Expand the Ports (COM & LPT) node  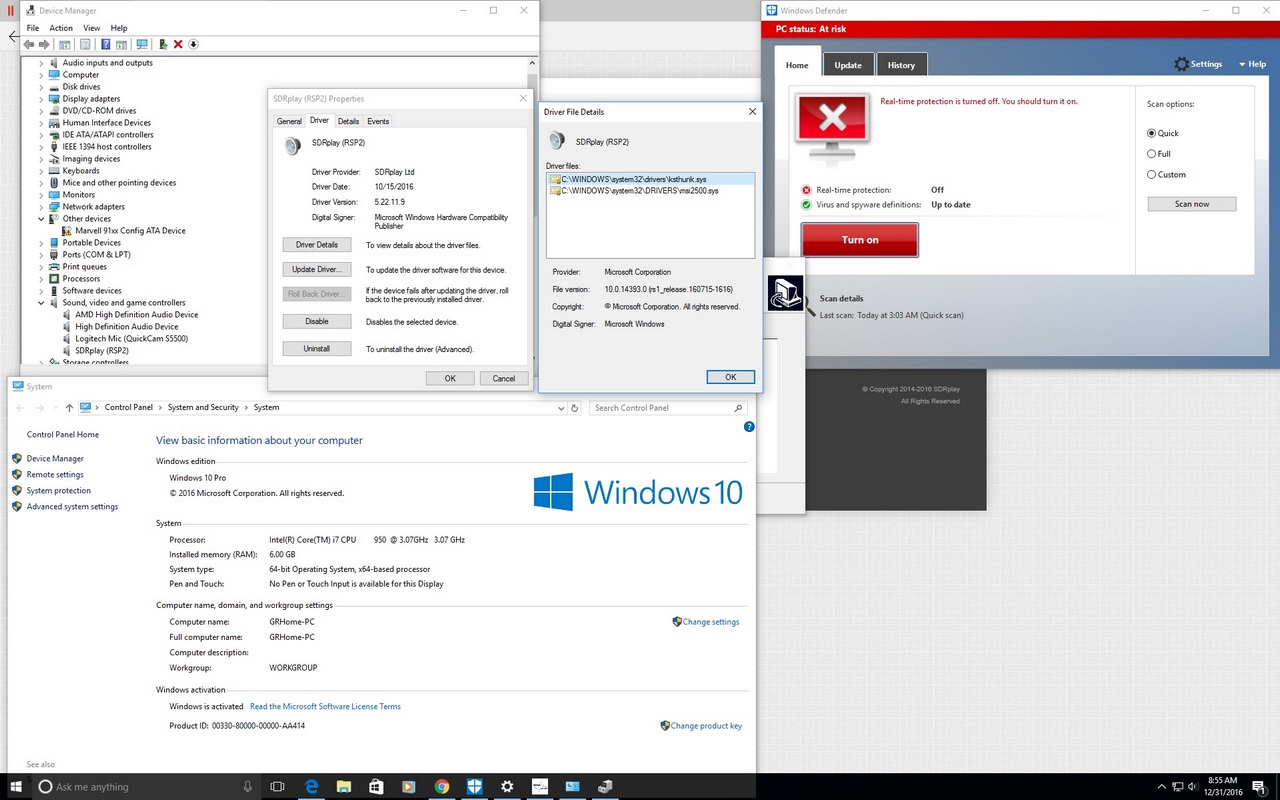click(41, 255)
